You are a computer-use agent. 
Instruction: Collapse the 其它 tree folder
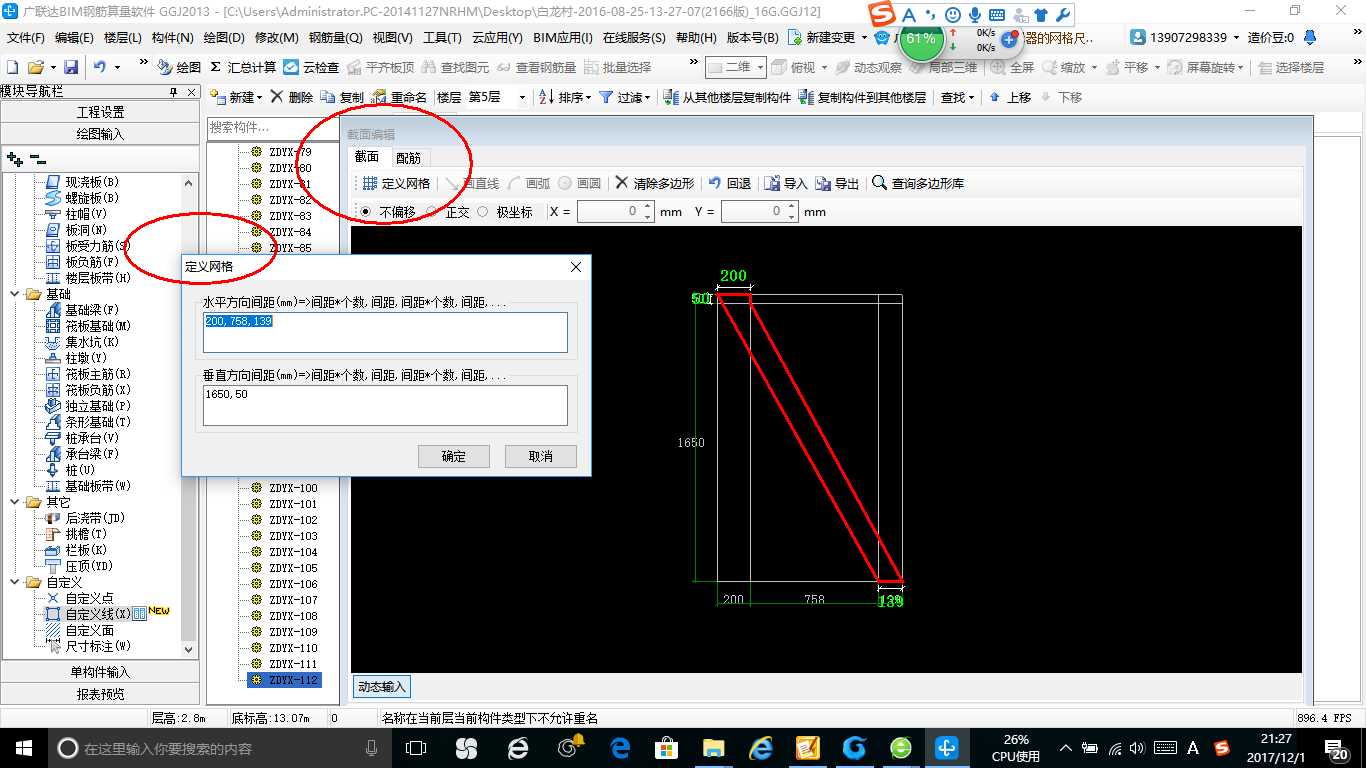(x=15, y=502)
